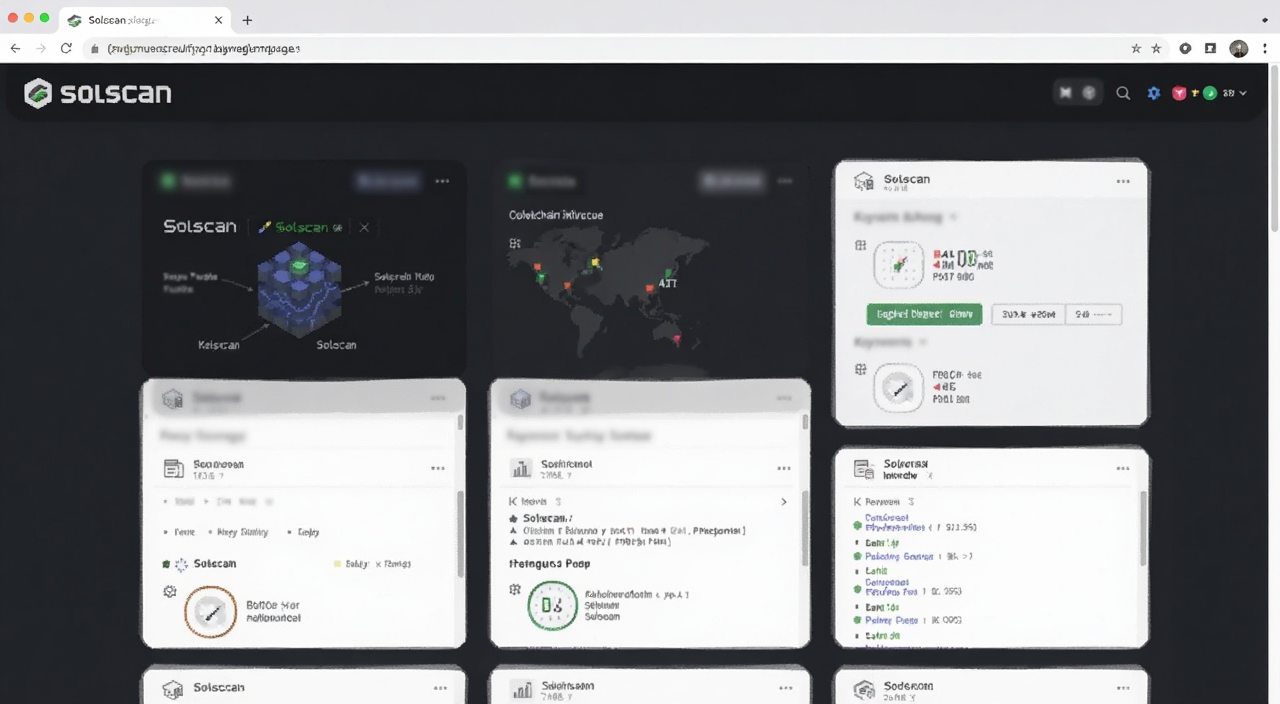Screen dimensions: 1280x704
Task: Toggle the left icon in the header switch group
Action: tap(1065, 93)
